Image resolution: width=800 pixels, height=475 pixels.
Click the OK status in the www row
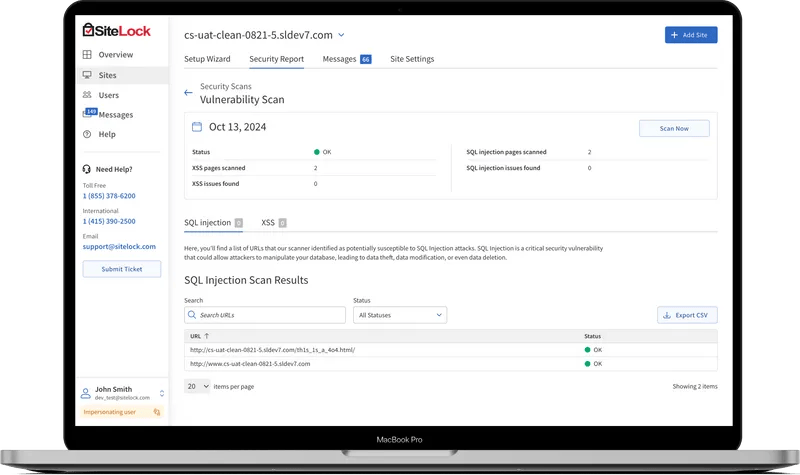tap(593, 364)
